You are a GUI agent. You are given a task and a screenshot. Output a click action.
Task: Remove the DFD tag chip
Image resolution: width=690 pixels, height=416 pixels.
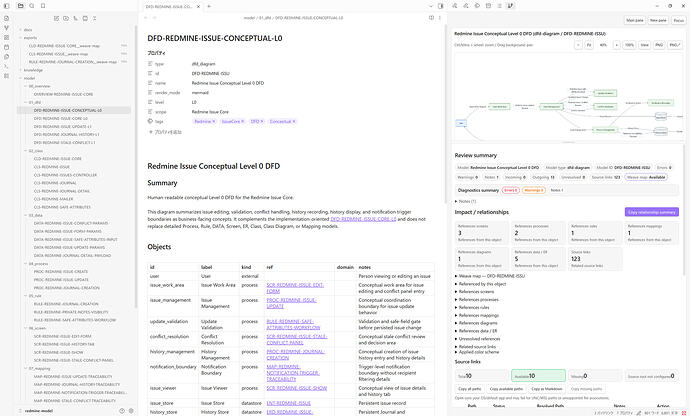click(x=262, y=121)
